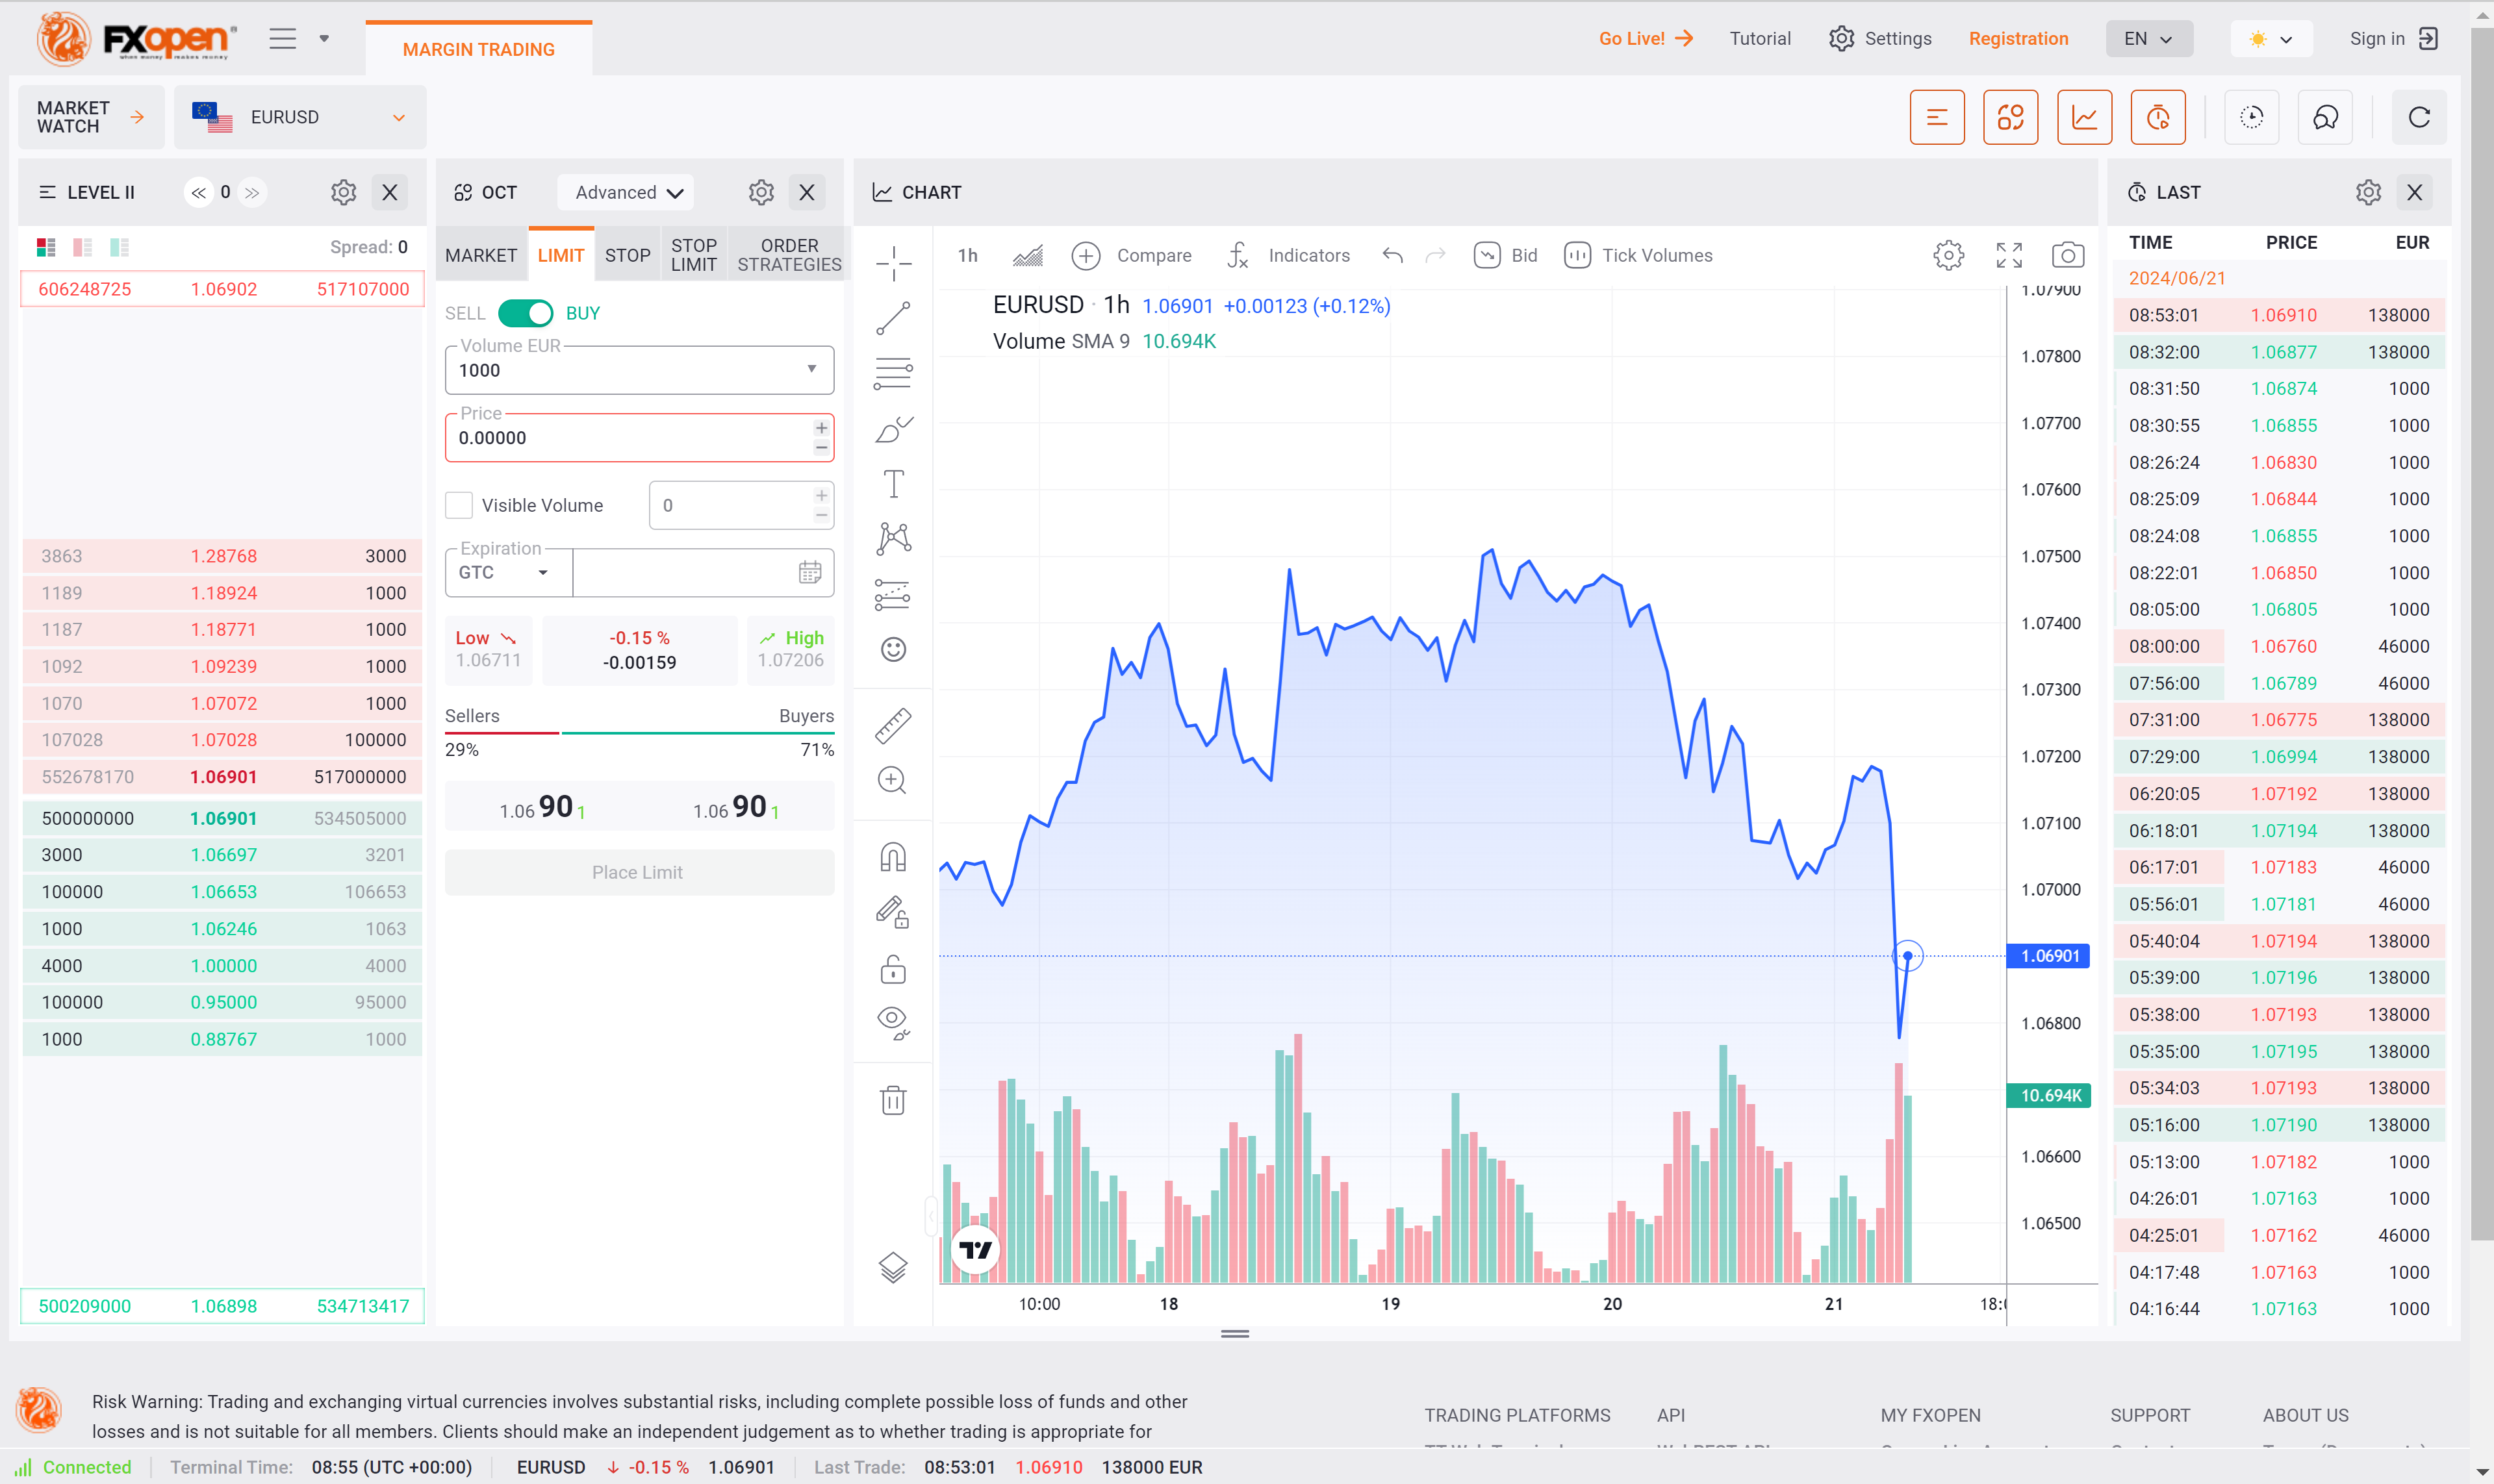Open the support chat icon
This screenshot has height=1484, width=2494.
click(2326, 117)
